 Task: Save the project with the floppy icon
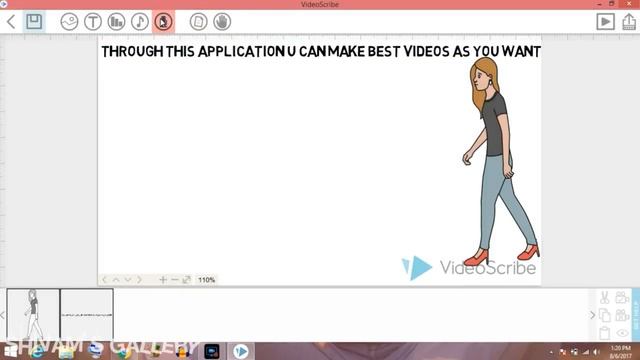coord(34,21)
